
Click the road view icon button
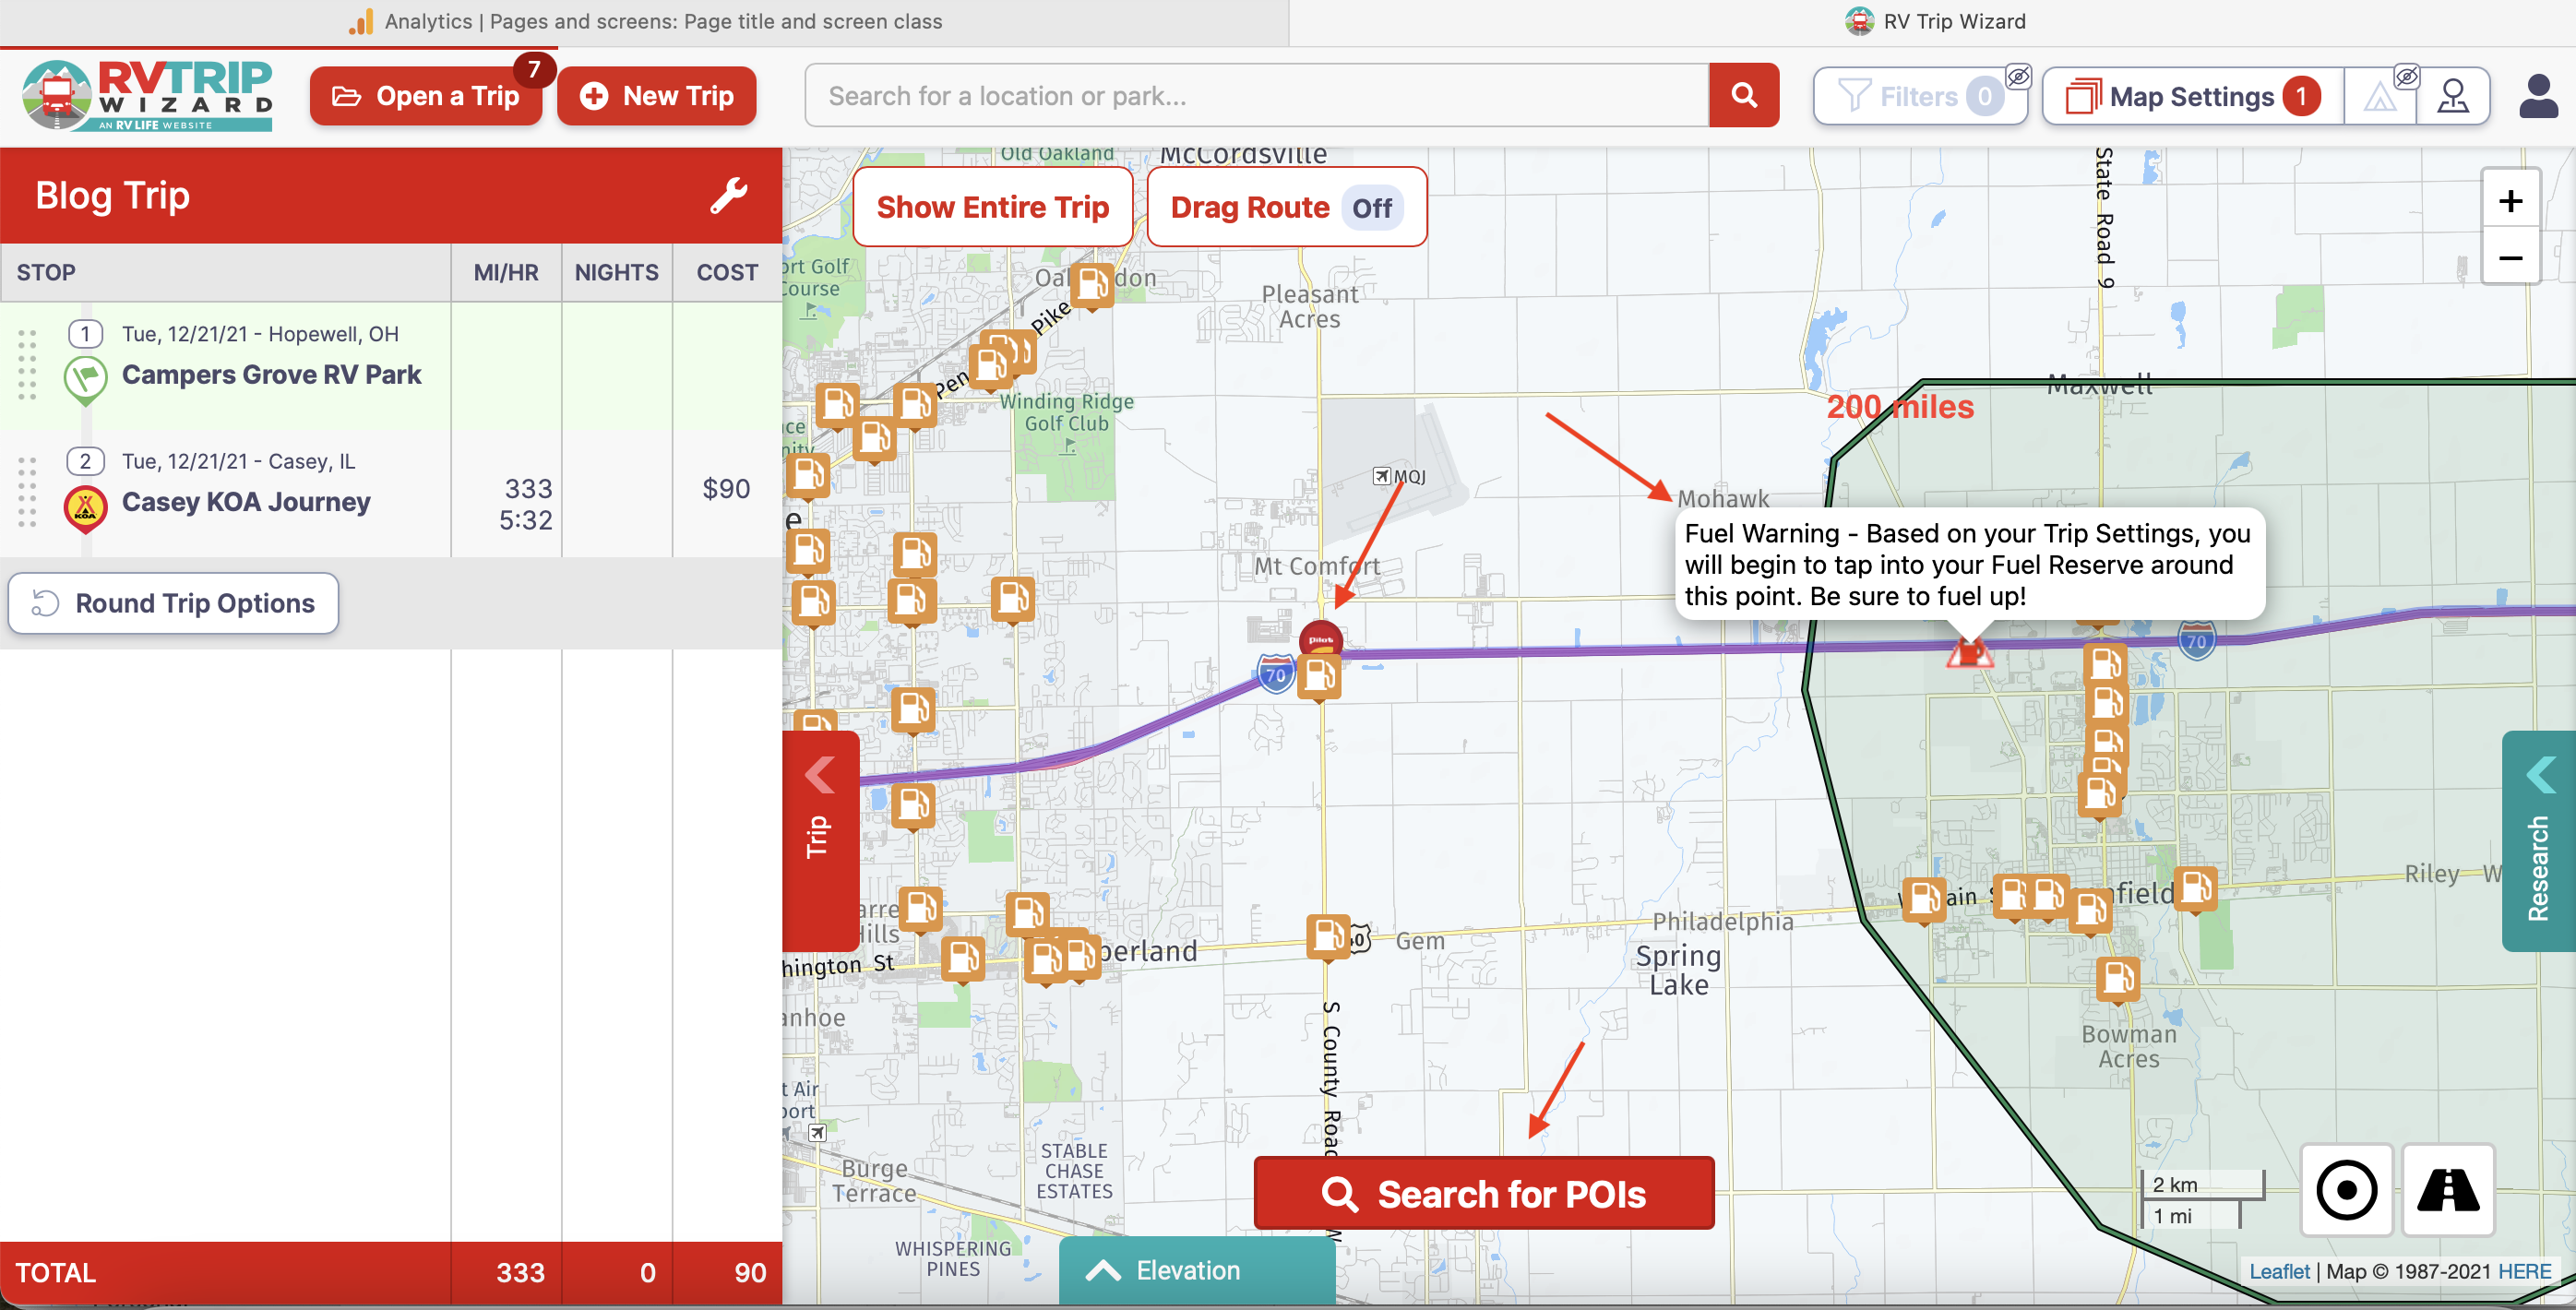[2447, 1190]
